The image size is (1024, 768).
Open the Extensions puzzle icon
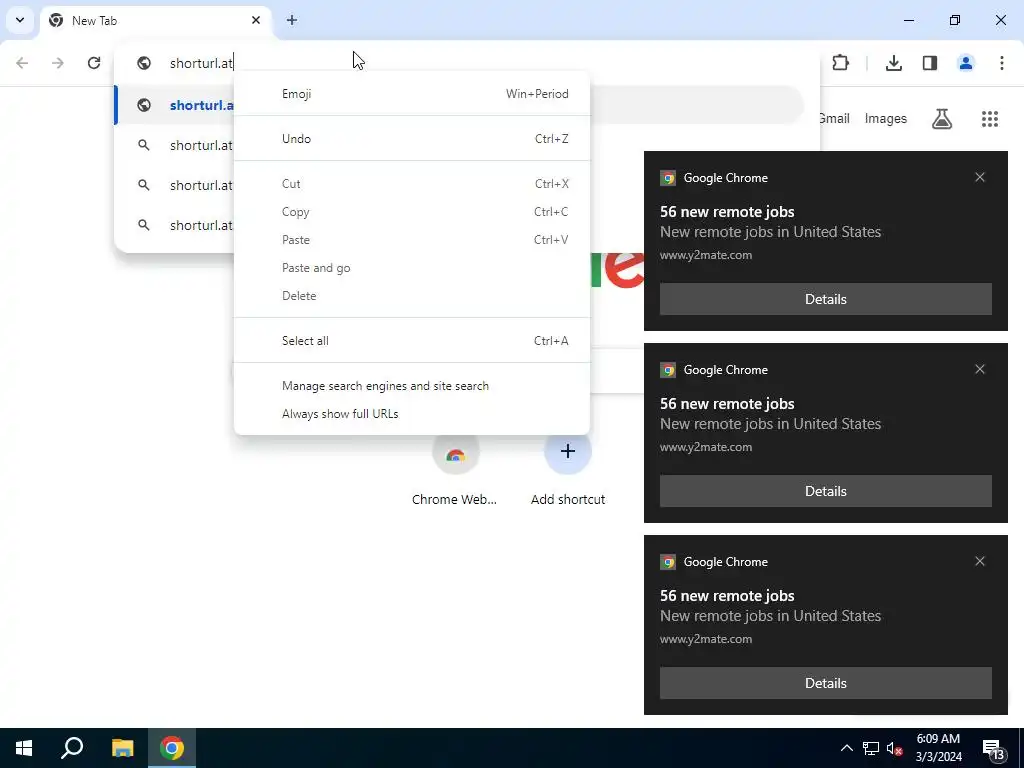[x=840, y=63]
